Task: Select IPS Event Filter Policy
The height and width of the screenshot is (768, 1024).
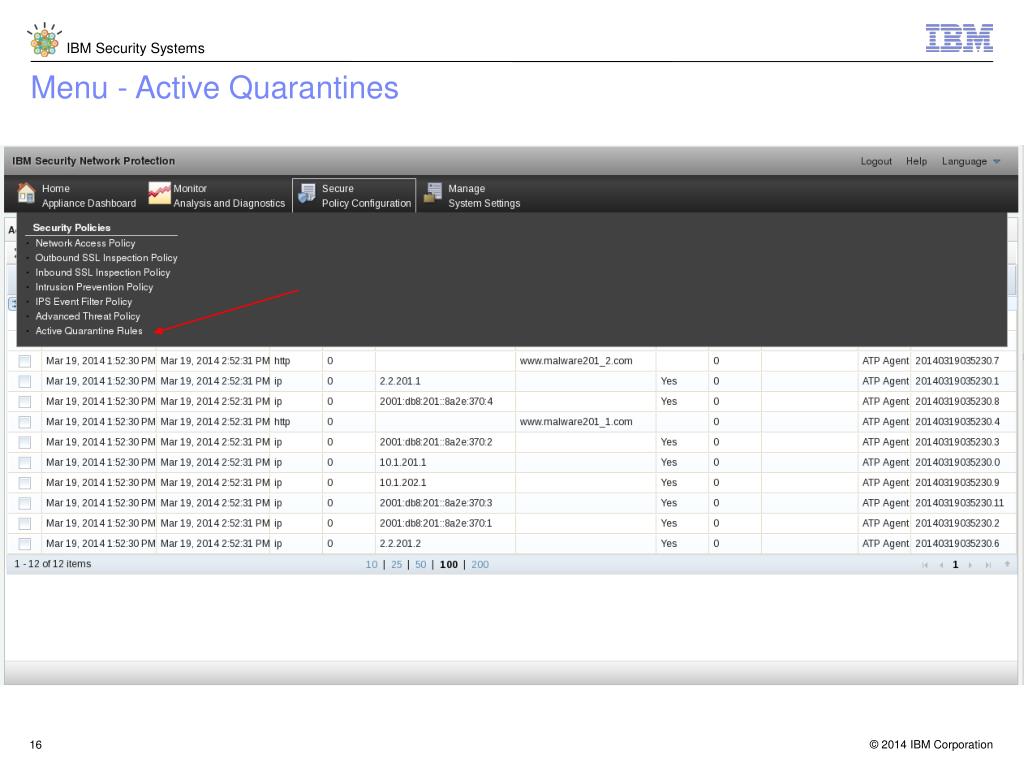Action: [x=84, y=302]
